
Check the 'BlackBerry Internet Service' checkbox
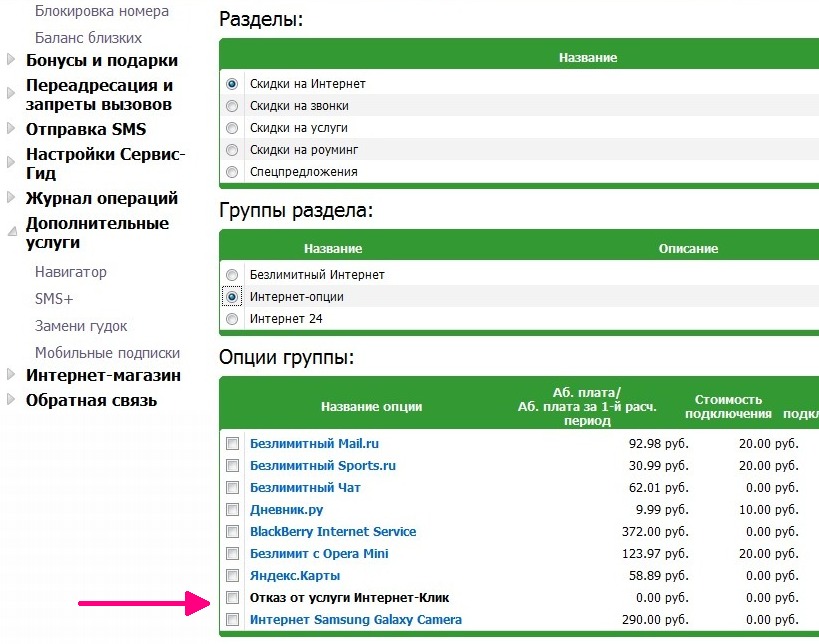coord(232,532)
